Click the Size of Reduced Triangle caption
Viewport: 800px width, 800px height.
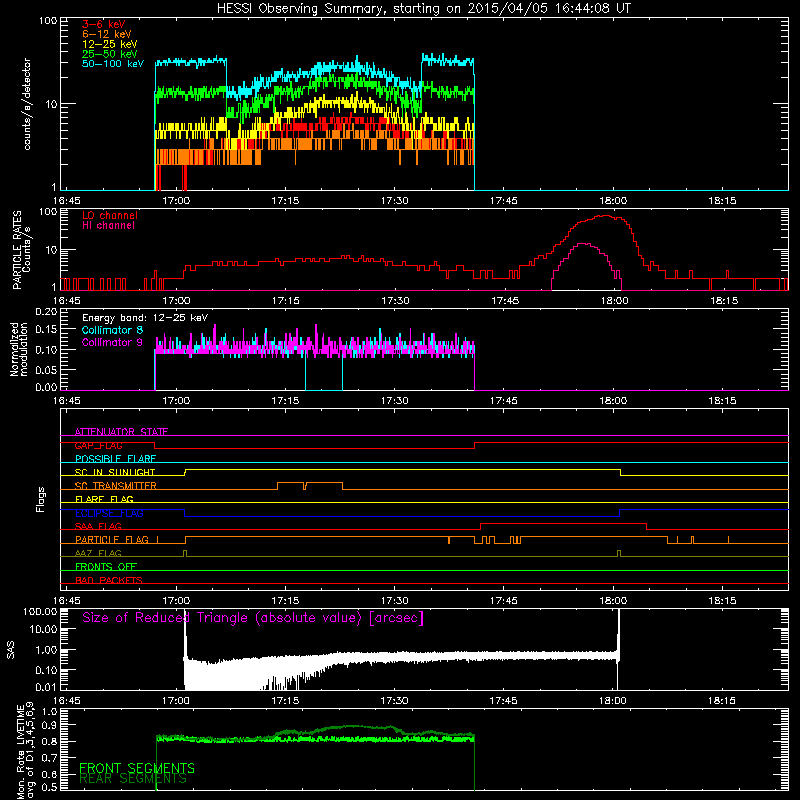click(x=253, y=618)
